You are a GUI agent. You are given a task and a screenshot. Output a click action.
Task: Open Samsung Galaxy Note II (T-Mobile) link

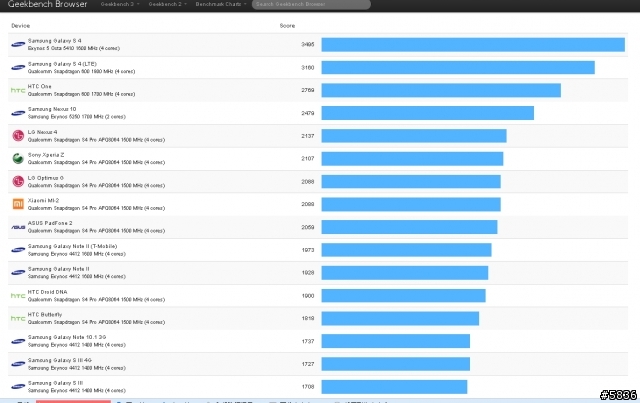[x=72, y=246]
